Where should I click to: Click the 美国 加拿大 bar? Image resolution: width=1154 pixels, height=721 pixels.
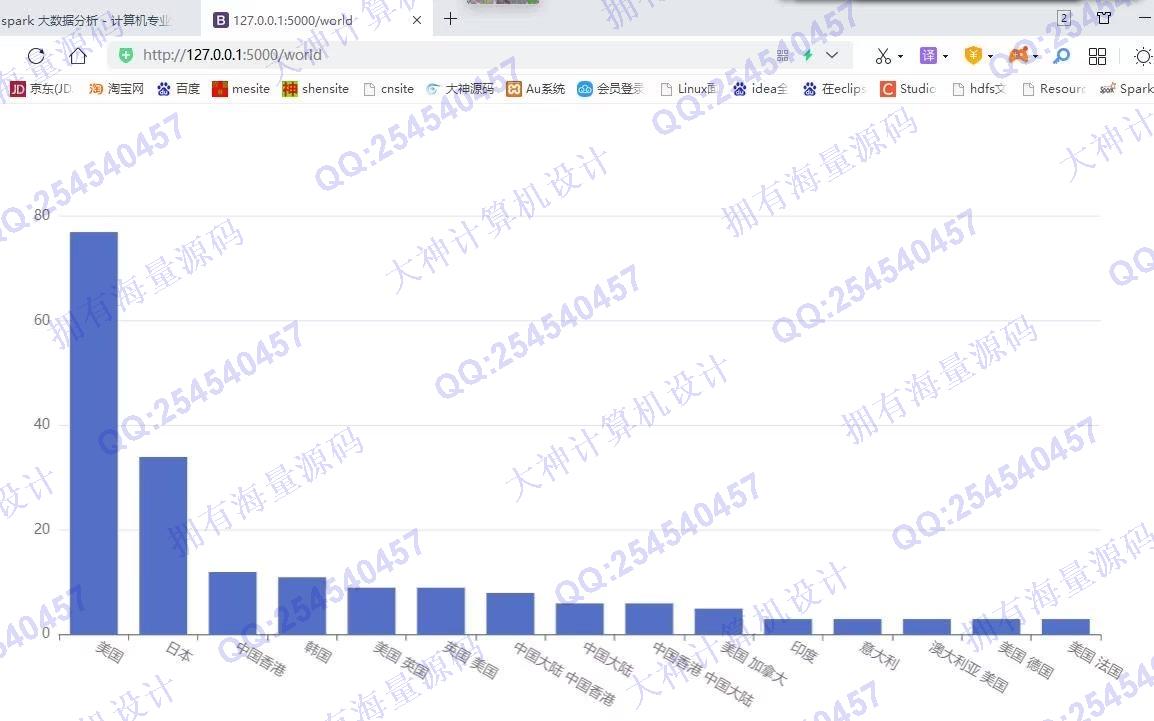pos(718,621)
